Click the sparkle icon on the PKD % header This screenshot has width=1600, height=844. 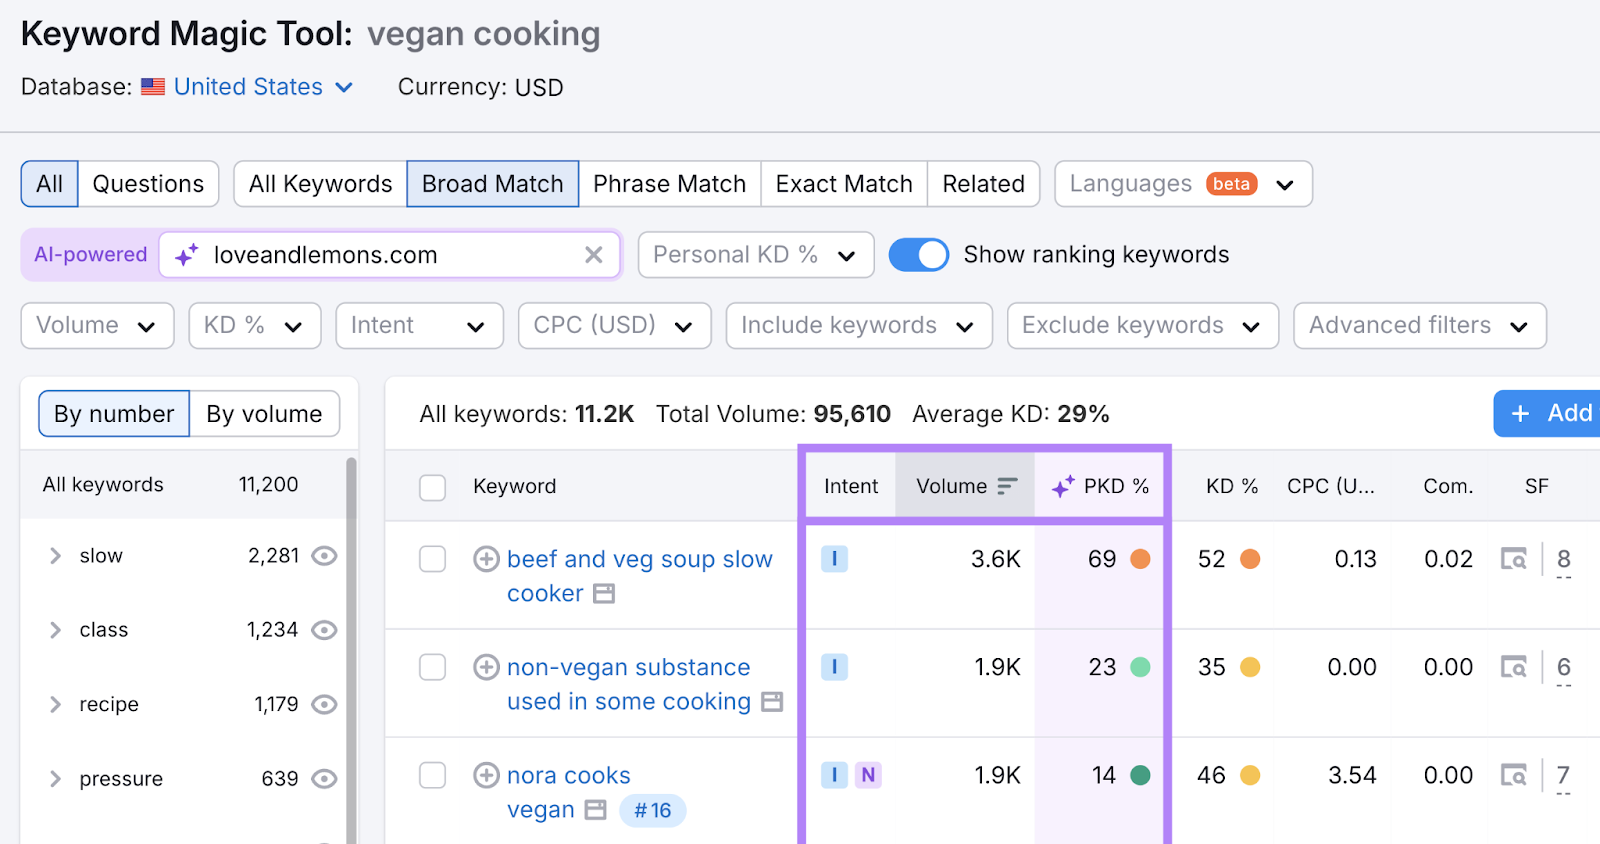[x=1063, y=486]
